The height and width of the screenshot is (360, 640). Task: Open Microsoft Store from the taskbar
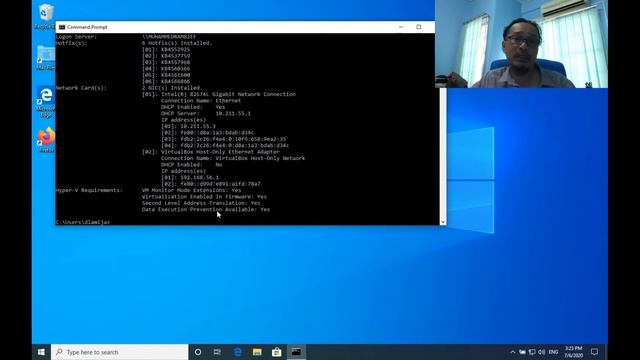coord(277,352)
